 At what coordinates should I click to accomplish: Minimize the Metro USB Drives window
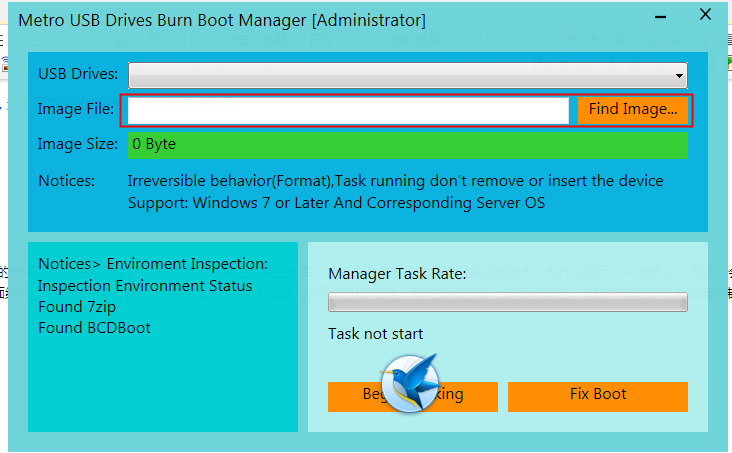(660, 17)
